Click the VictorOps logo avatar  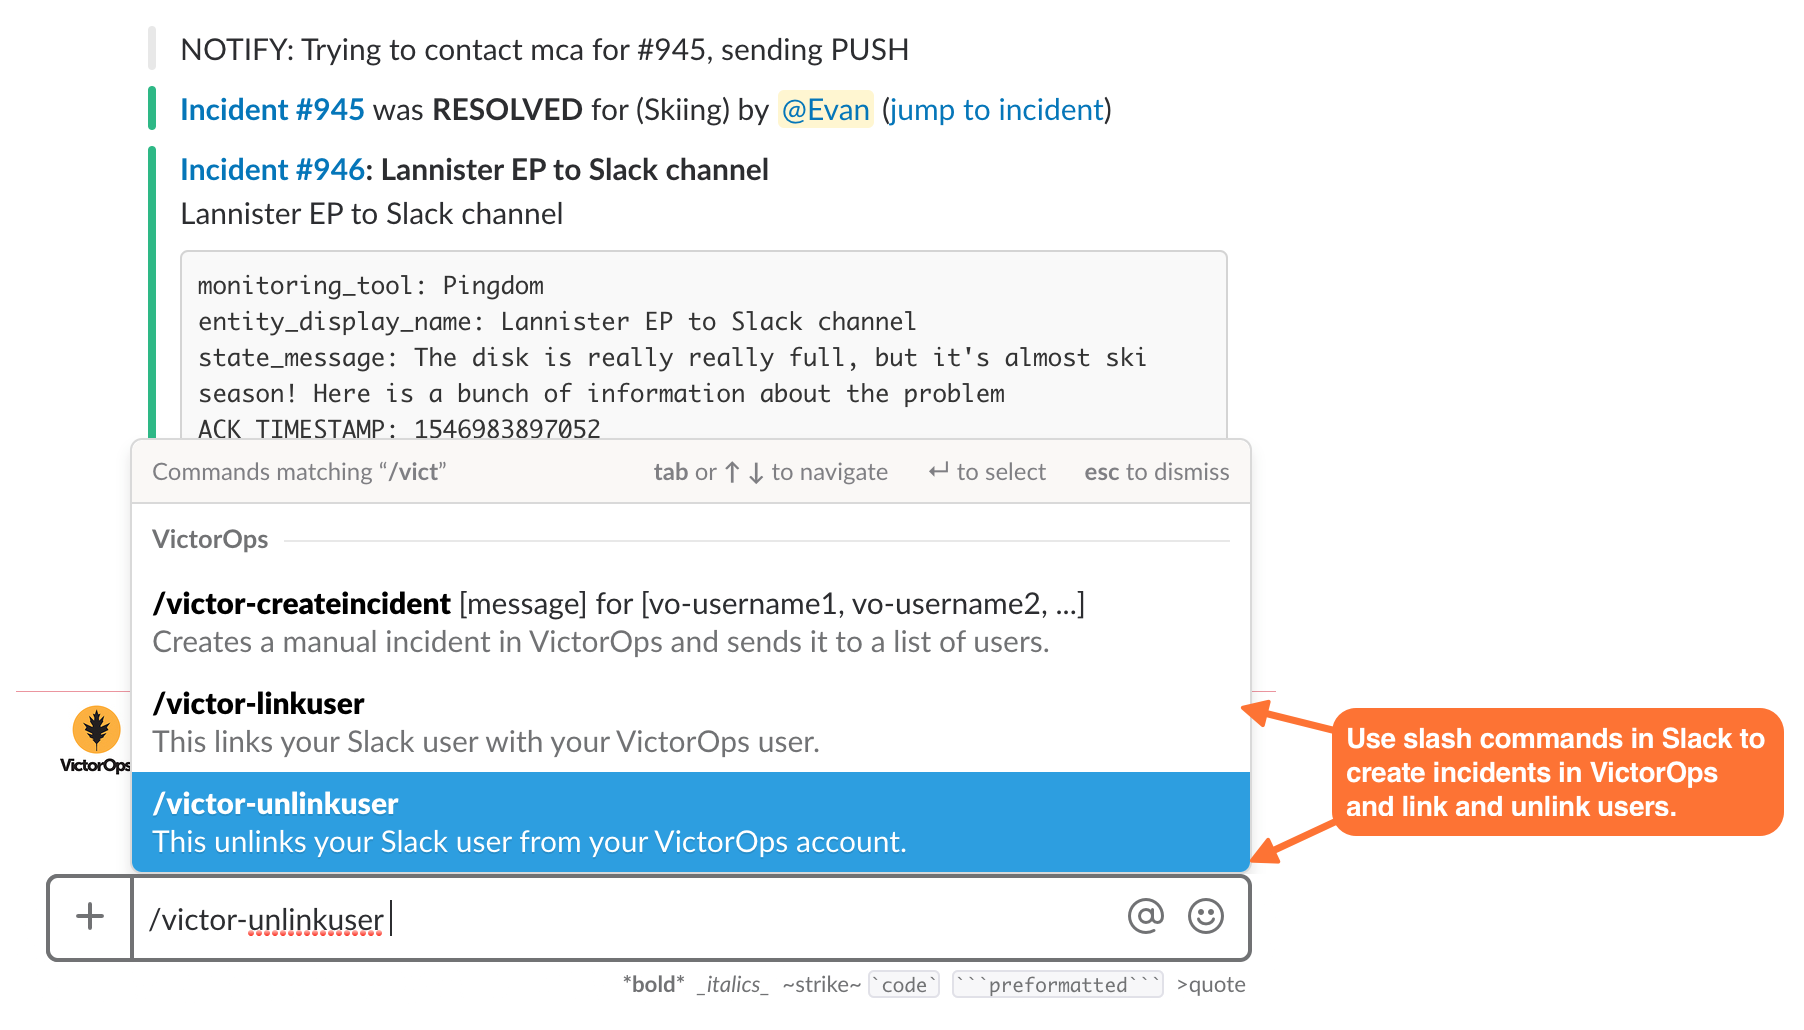(96, 739)
